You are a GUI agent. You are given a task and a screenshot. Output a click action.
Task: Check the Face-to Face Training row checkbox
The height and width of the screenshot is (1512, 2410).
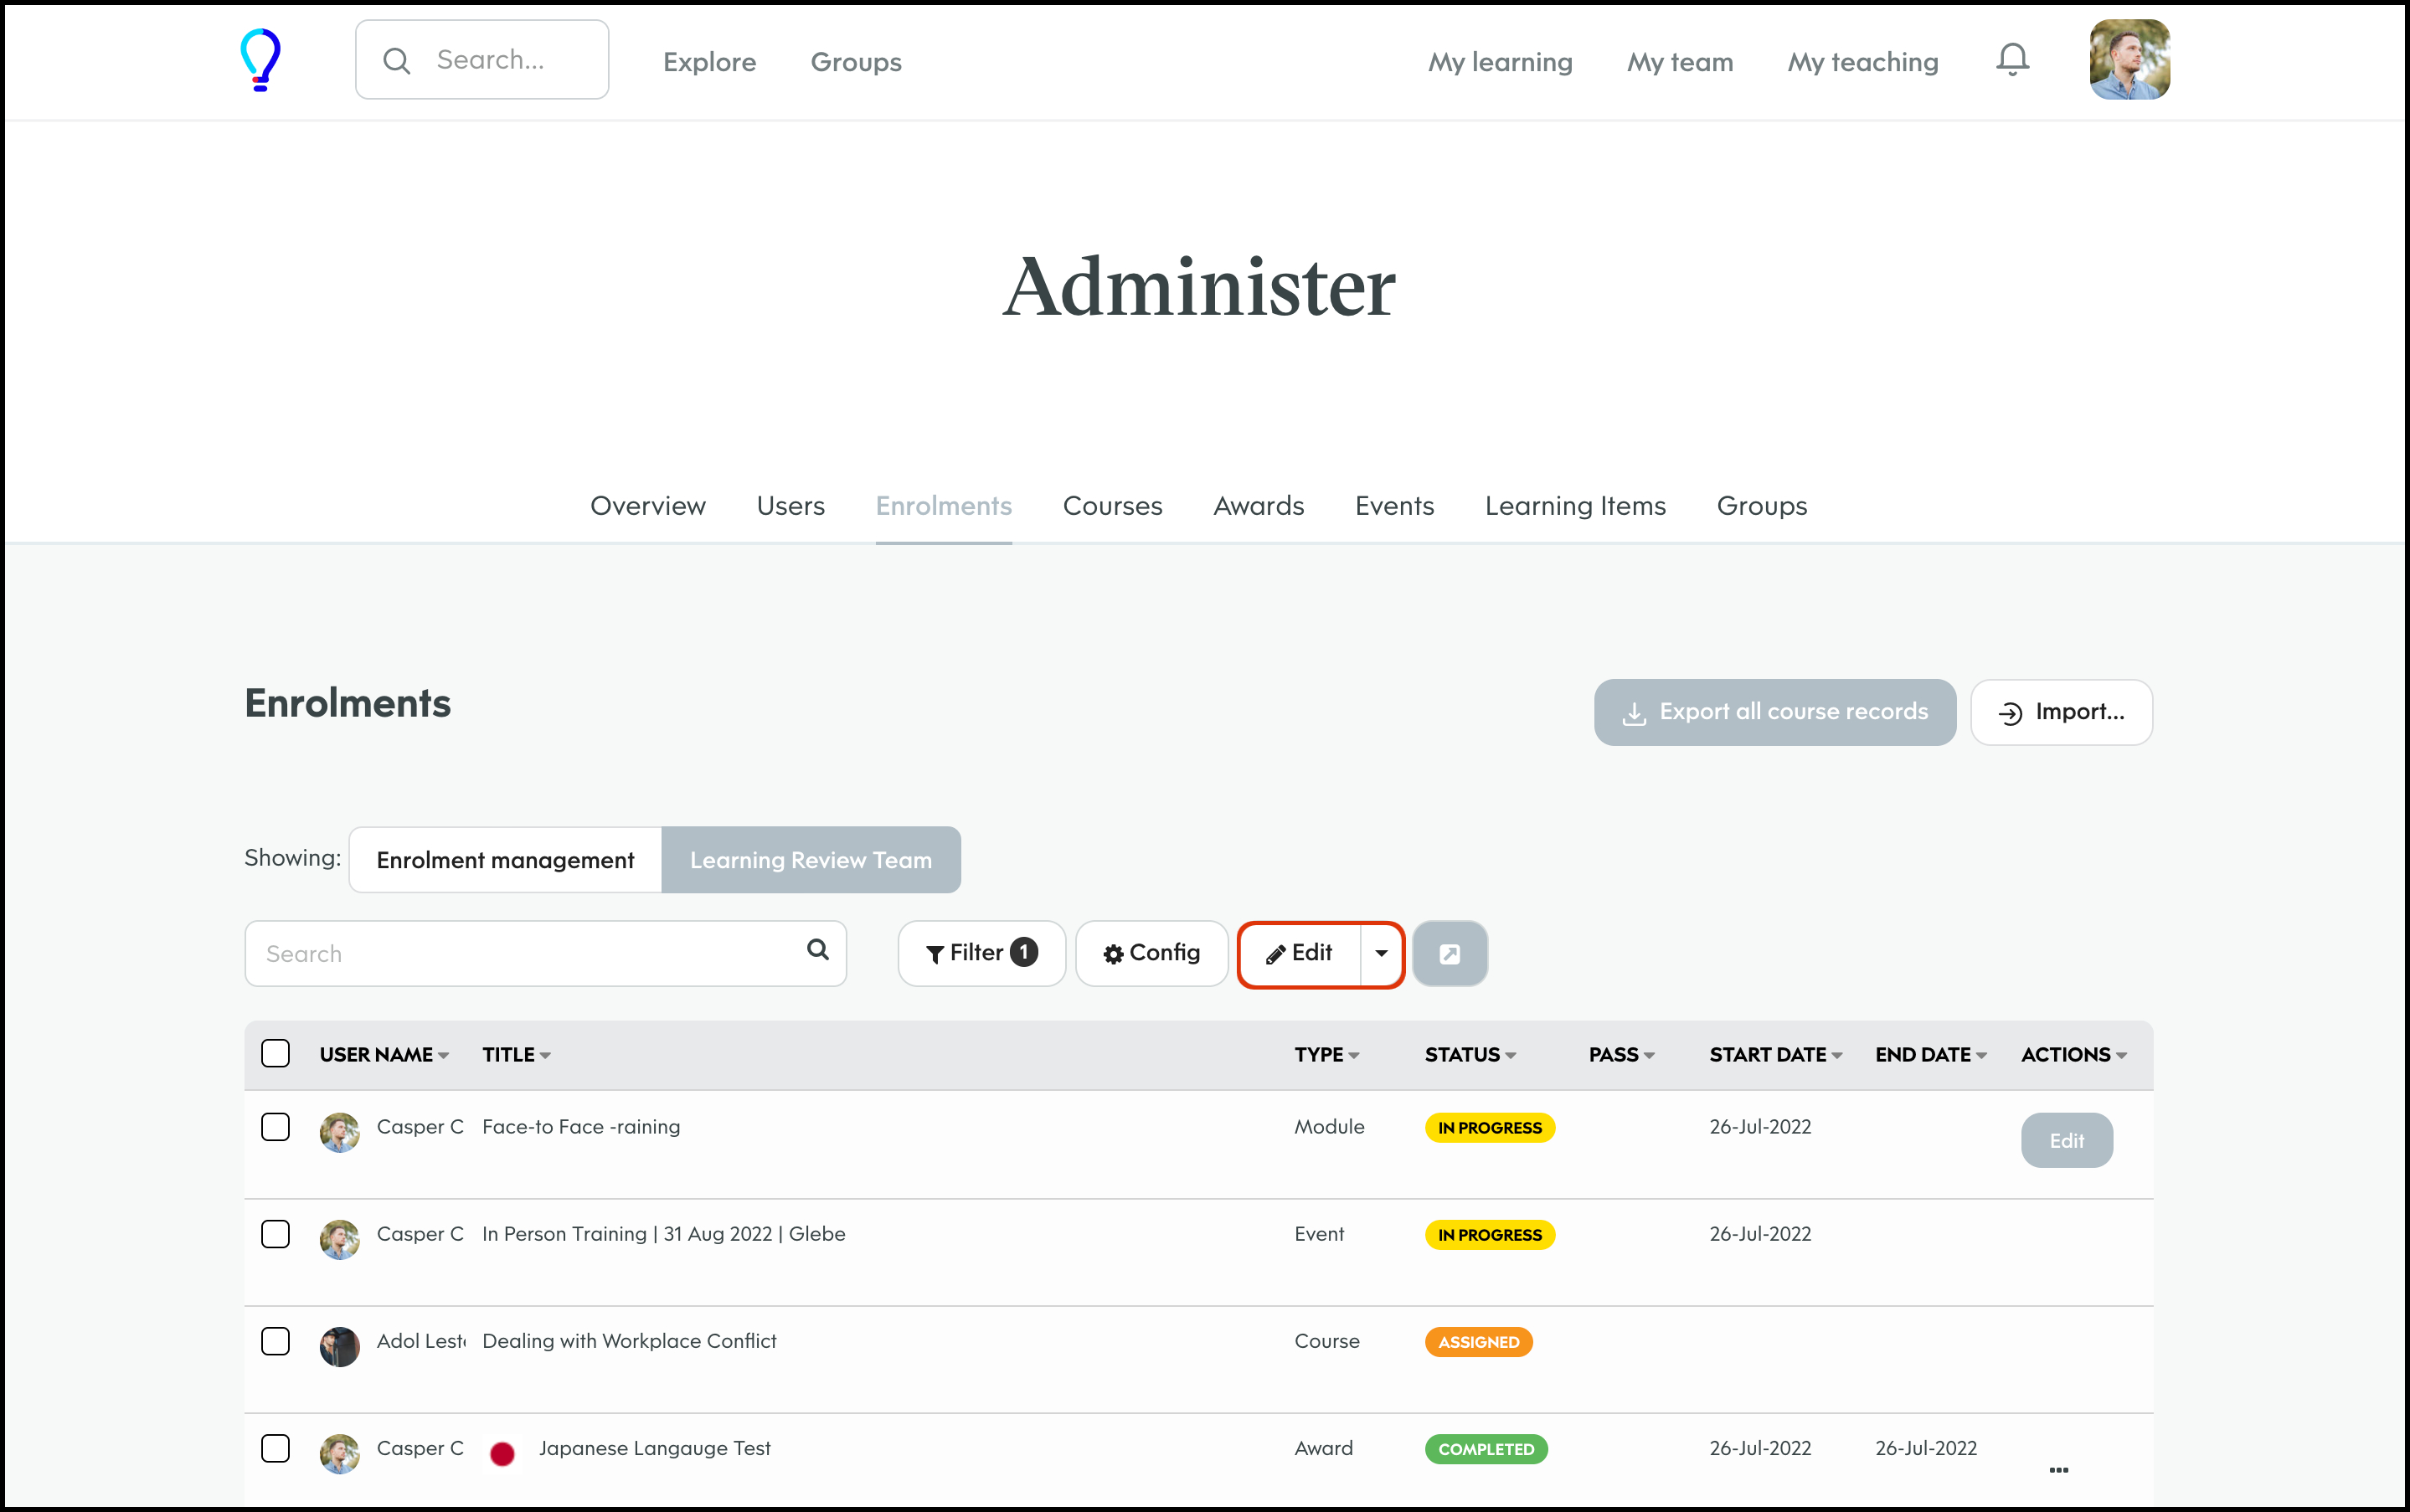pos(275,1127)
